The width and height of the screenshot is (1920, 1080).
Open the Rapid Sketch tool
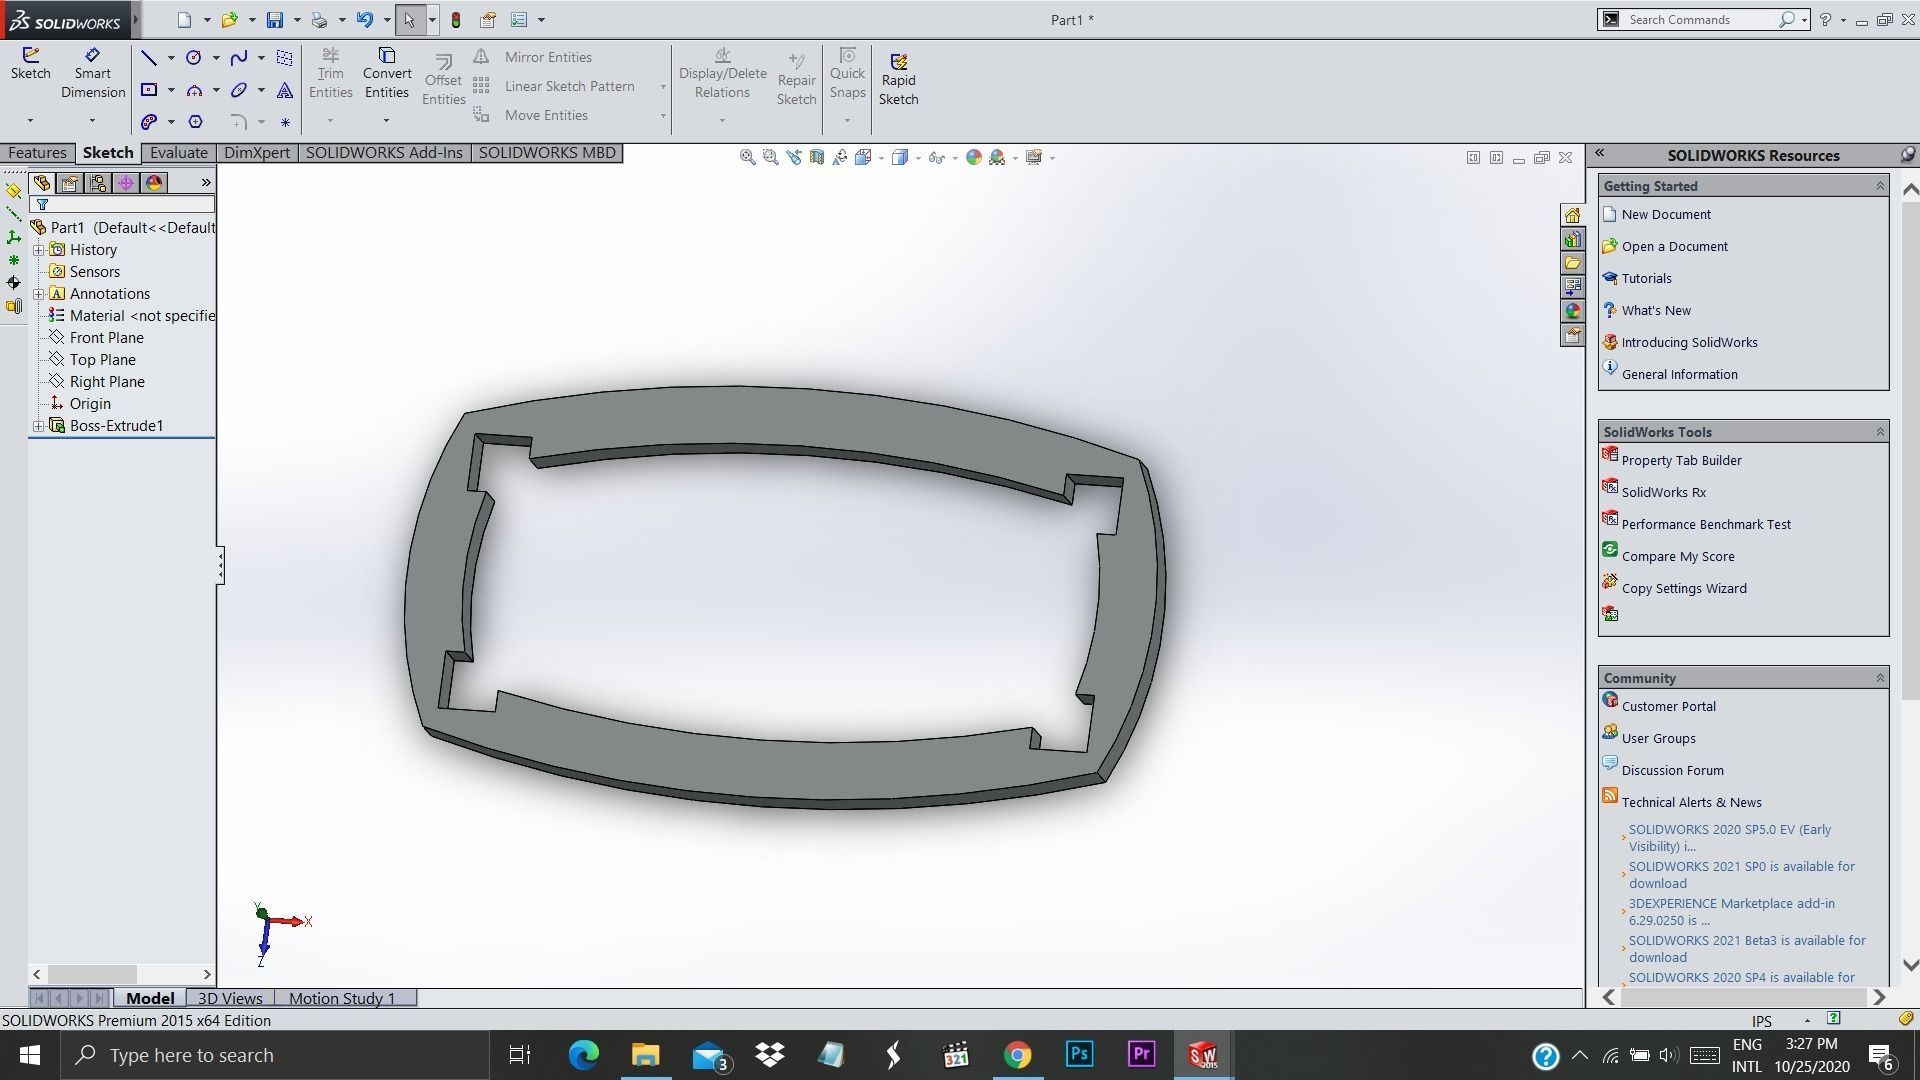tap(898, 80)
